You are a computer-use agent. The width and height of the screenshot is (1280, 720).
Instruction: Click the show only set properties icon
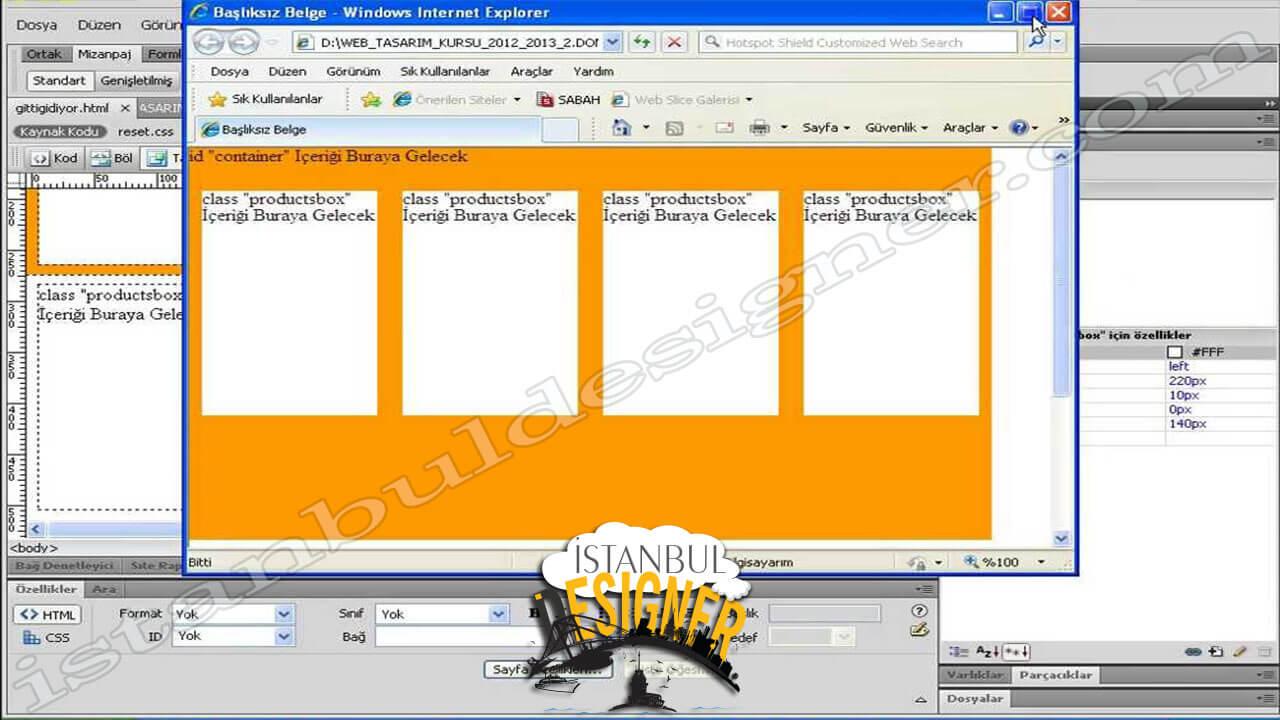click(x=1015, y=651)
